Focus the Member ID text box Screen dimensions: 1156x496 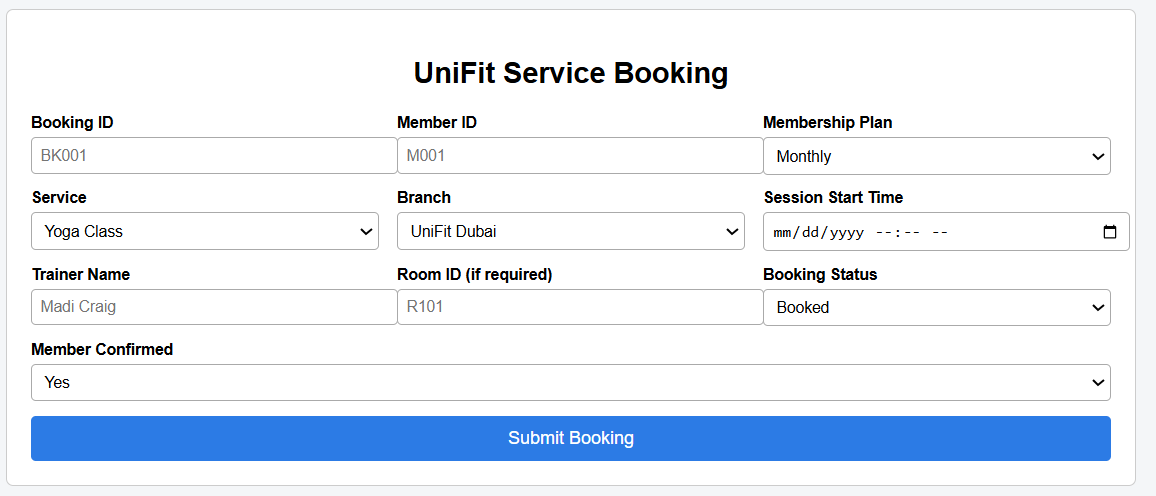[580, 156]
